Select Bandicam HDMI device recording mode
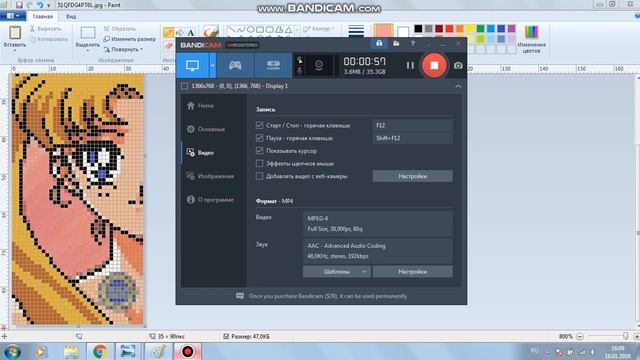The image size is (640, 360). coord(273,65)
